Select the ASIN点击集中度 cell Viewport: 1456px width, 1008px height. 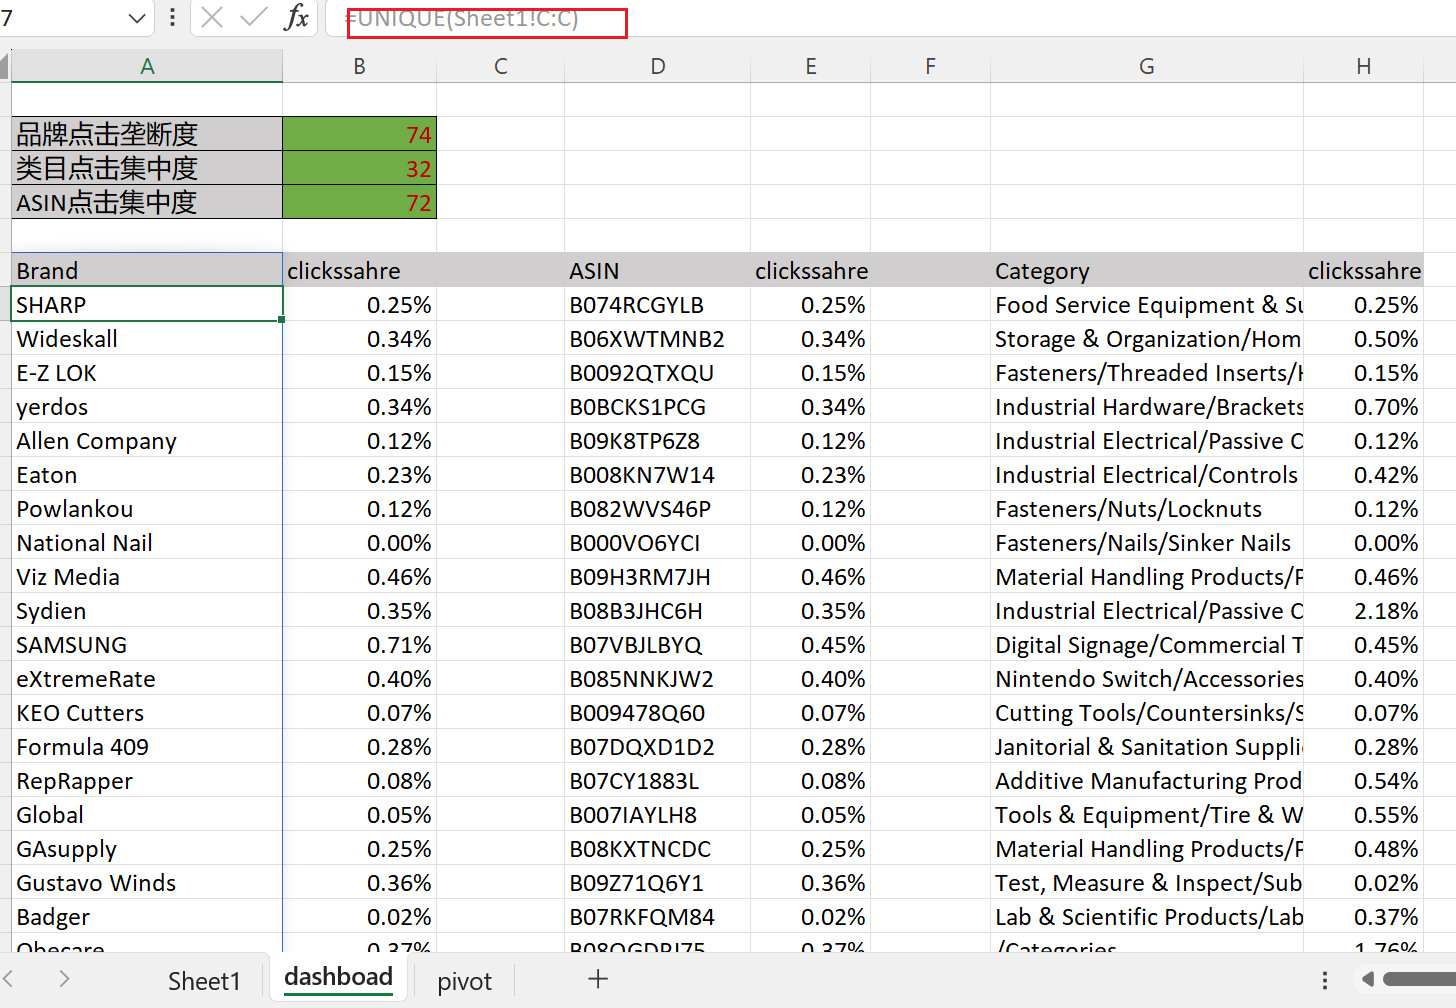(x=147, y=202)
